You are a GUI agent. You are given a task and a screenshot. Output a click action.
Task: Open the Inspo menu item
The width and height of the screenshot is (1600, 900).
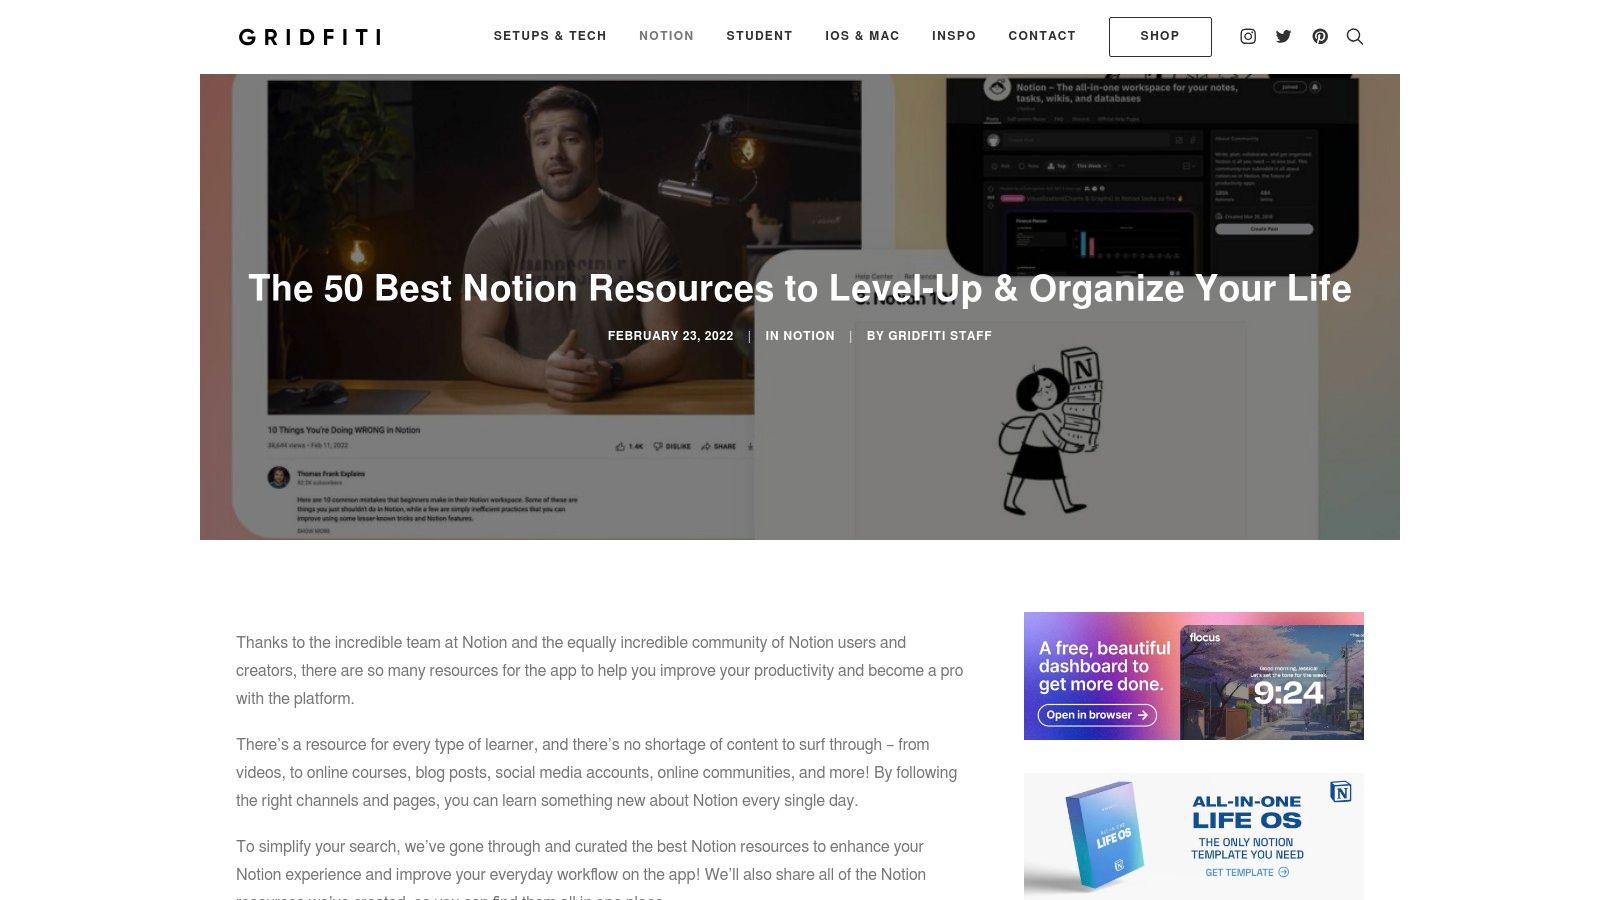pyautogui.click(x=954, y=36)
